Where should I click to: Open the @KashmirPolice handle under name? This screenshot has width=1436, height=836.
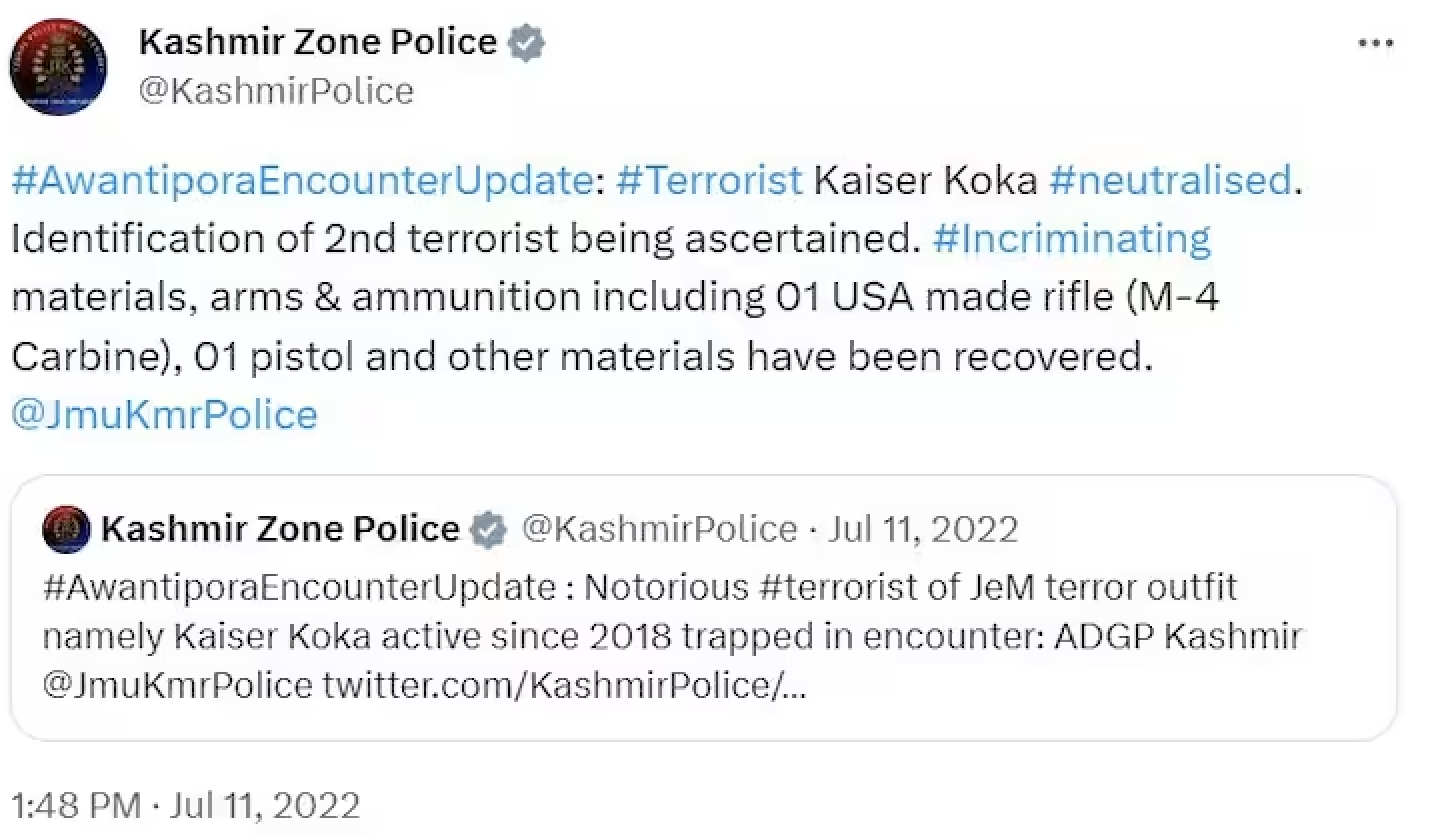tap(275, 91)
